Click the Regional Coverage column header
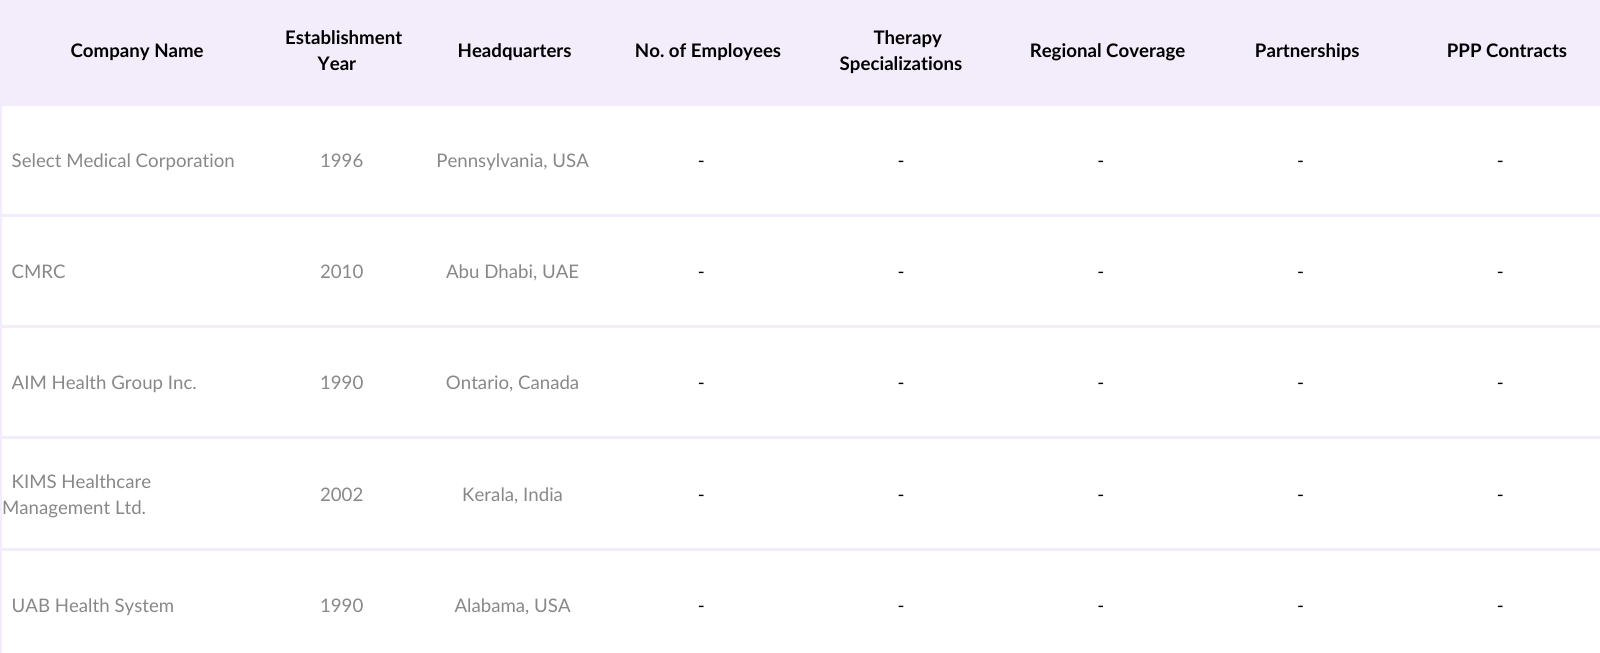Viewport: 1600px width, 653px height. pyautogui.click(x=1107, y=51)
